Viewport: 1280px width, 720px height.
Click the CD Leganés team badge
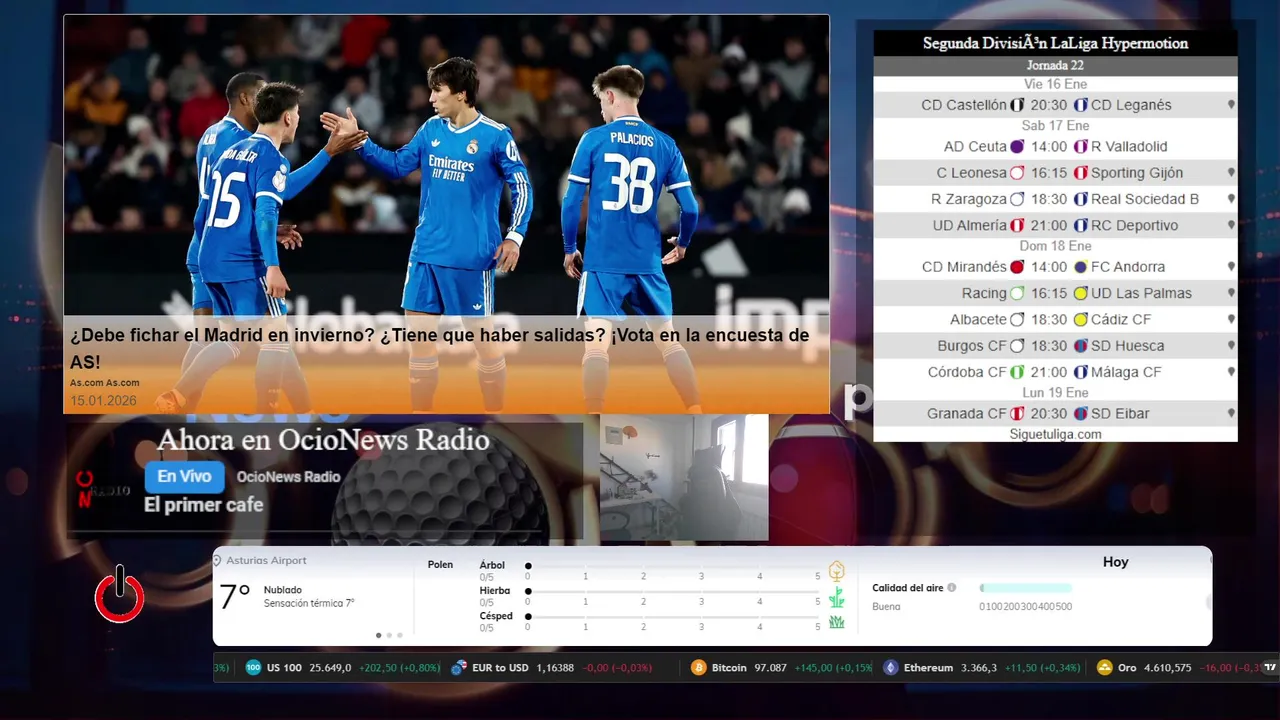tap(1081, 105)
